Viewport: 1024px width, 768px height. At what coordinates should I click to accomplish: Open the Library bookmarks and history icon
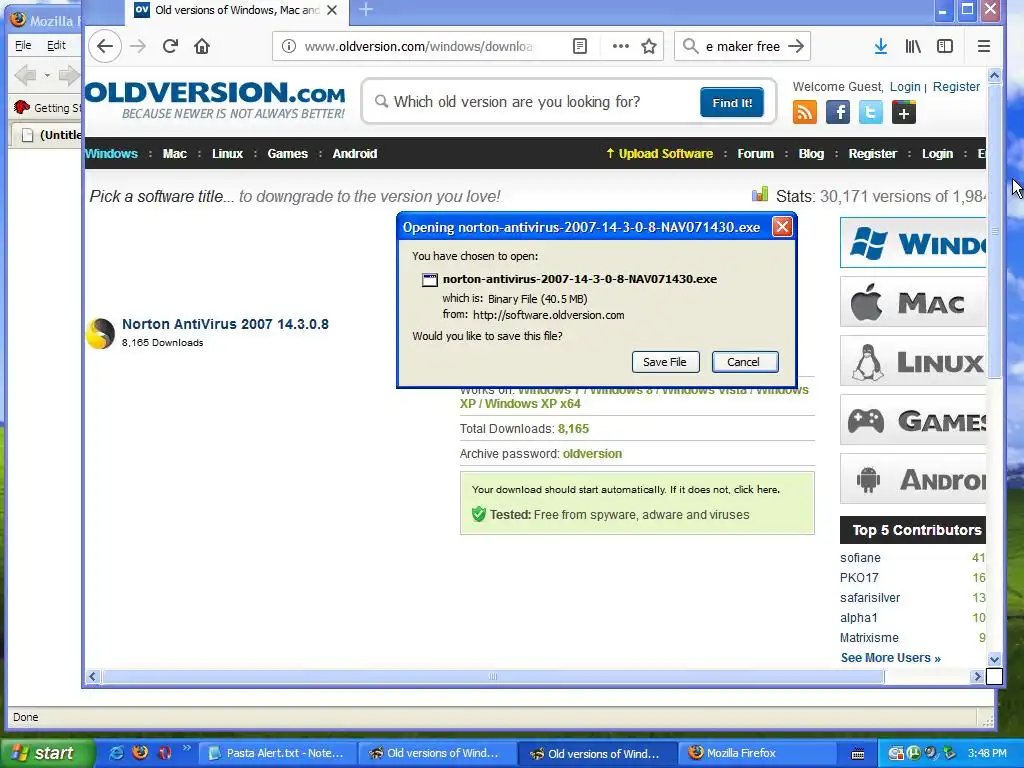pos(913,46)
